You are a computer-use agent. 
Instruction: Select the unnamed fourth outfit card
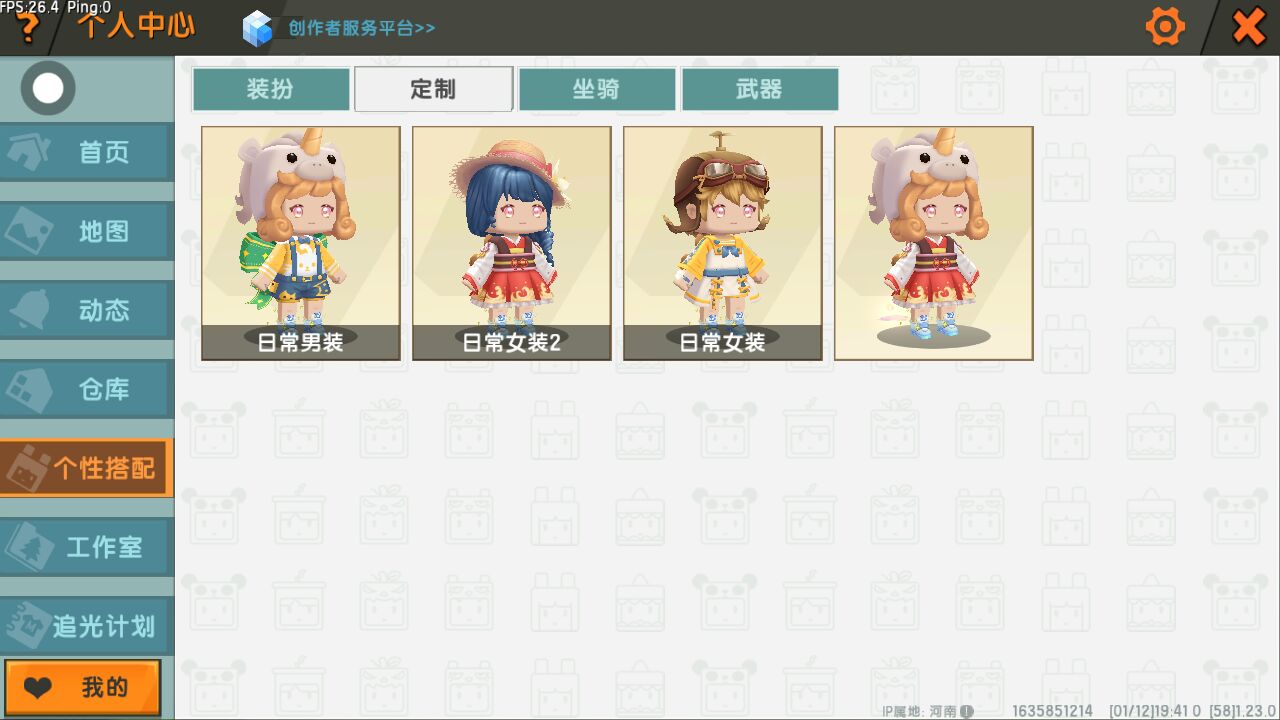[x=934, y=243]
